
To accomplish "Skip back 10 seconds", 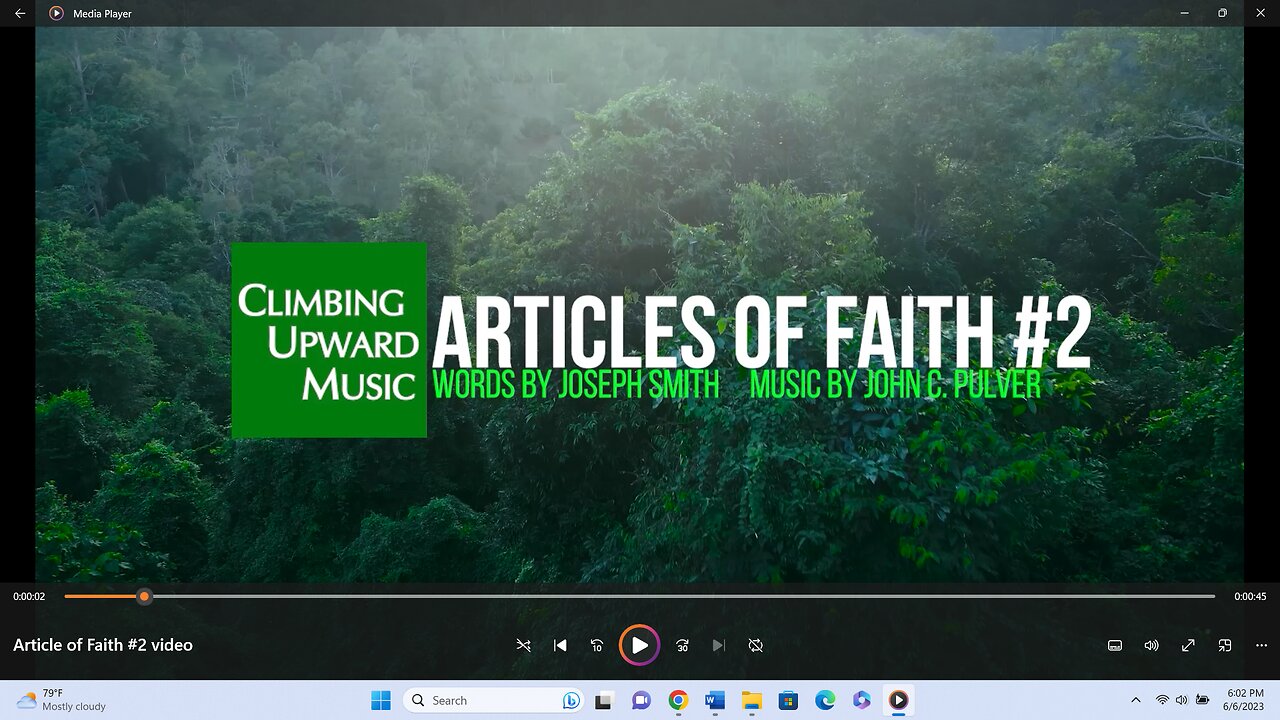I will [x=597, y=646].
